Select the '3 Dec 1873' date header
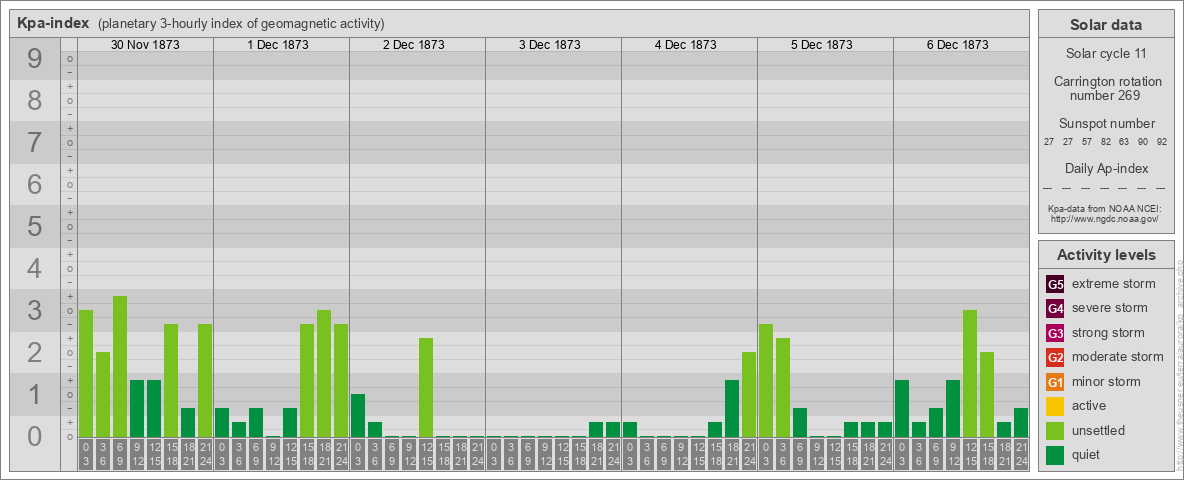The height and width of the screenshot is (480, 1184). (550, 45)
